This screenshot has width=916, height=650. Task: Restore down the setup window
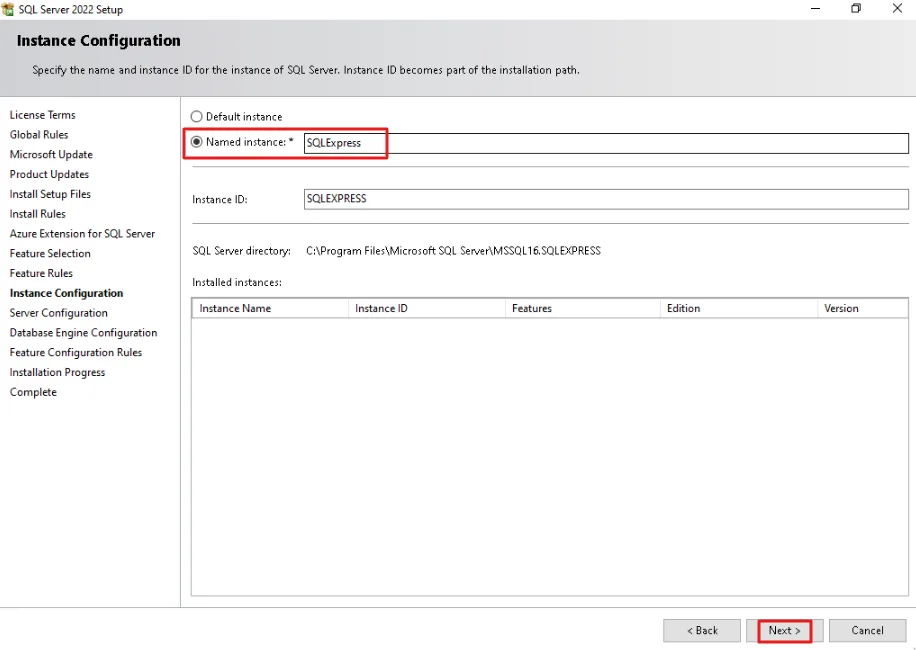coord(856,8)
